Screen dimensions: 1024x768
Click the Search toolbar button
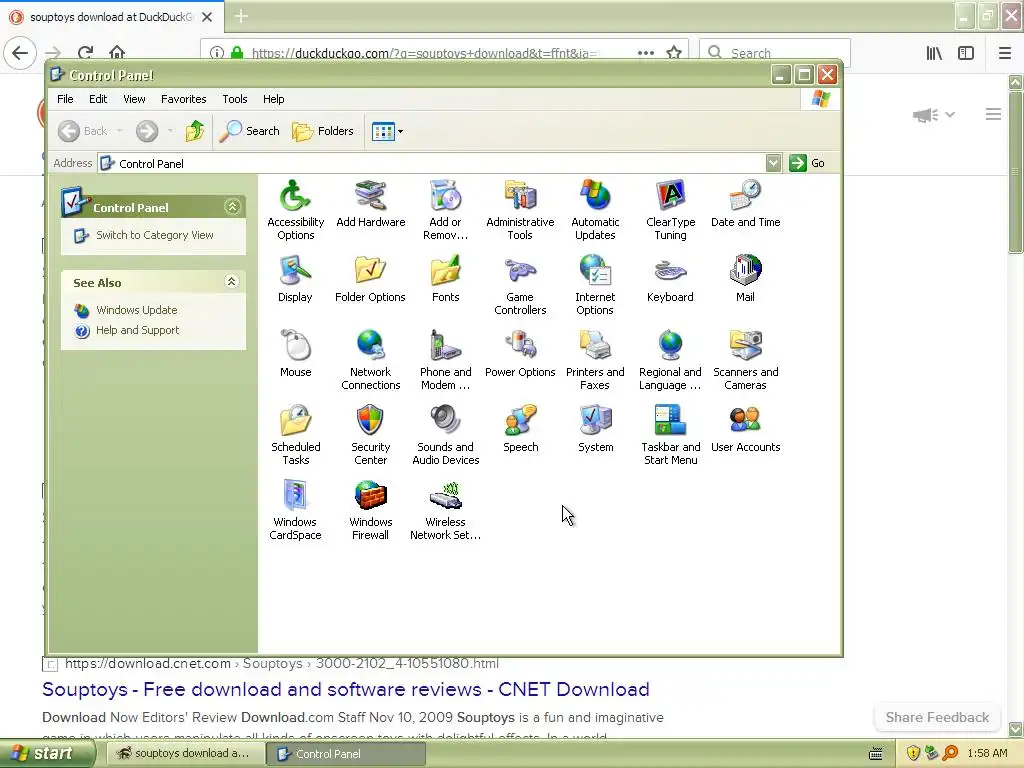click(249, 131)
